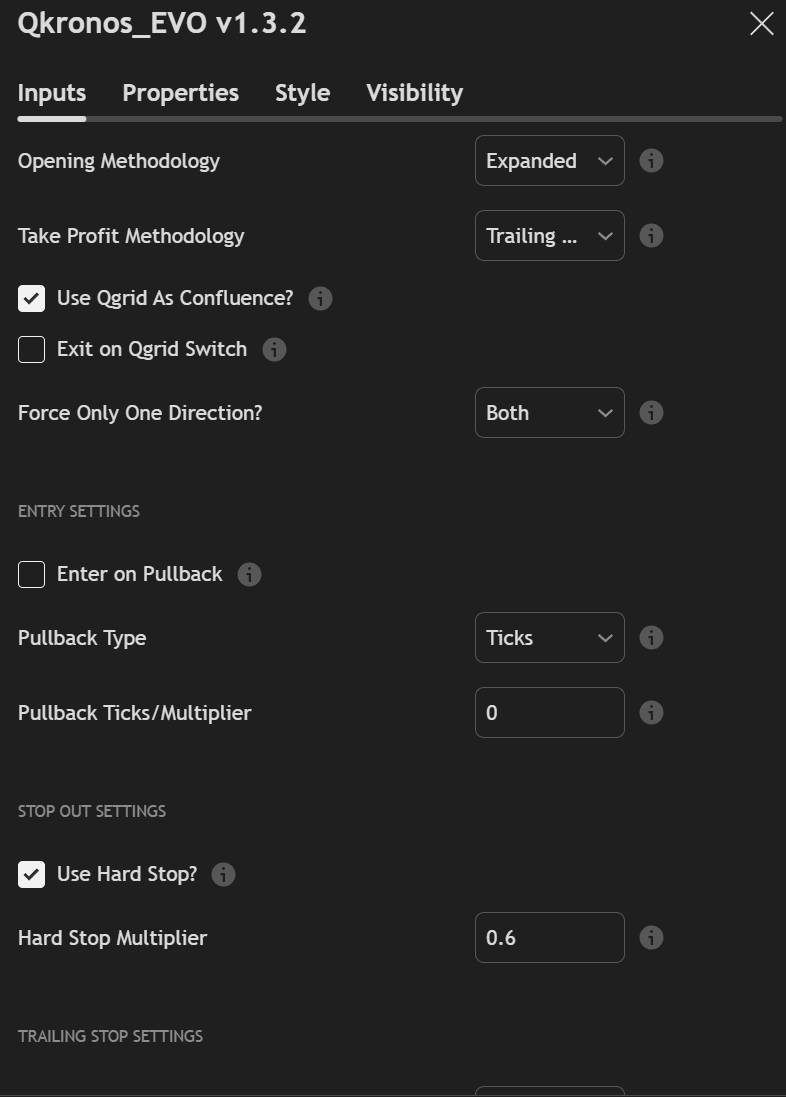Click info icon next to Use Hard Stop

[224, 874]
